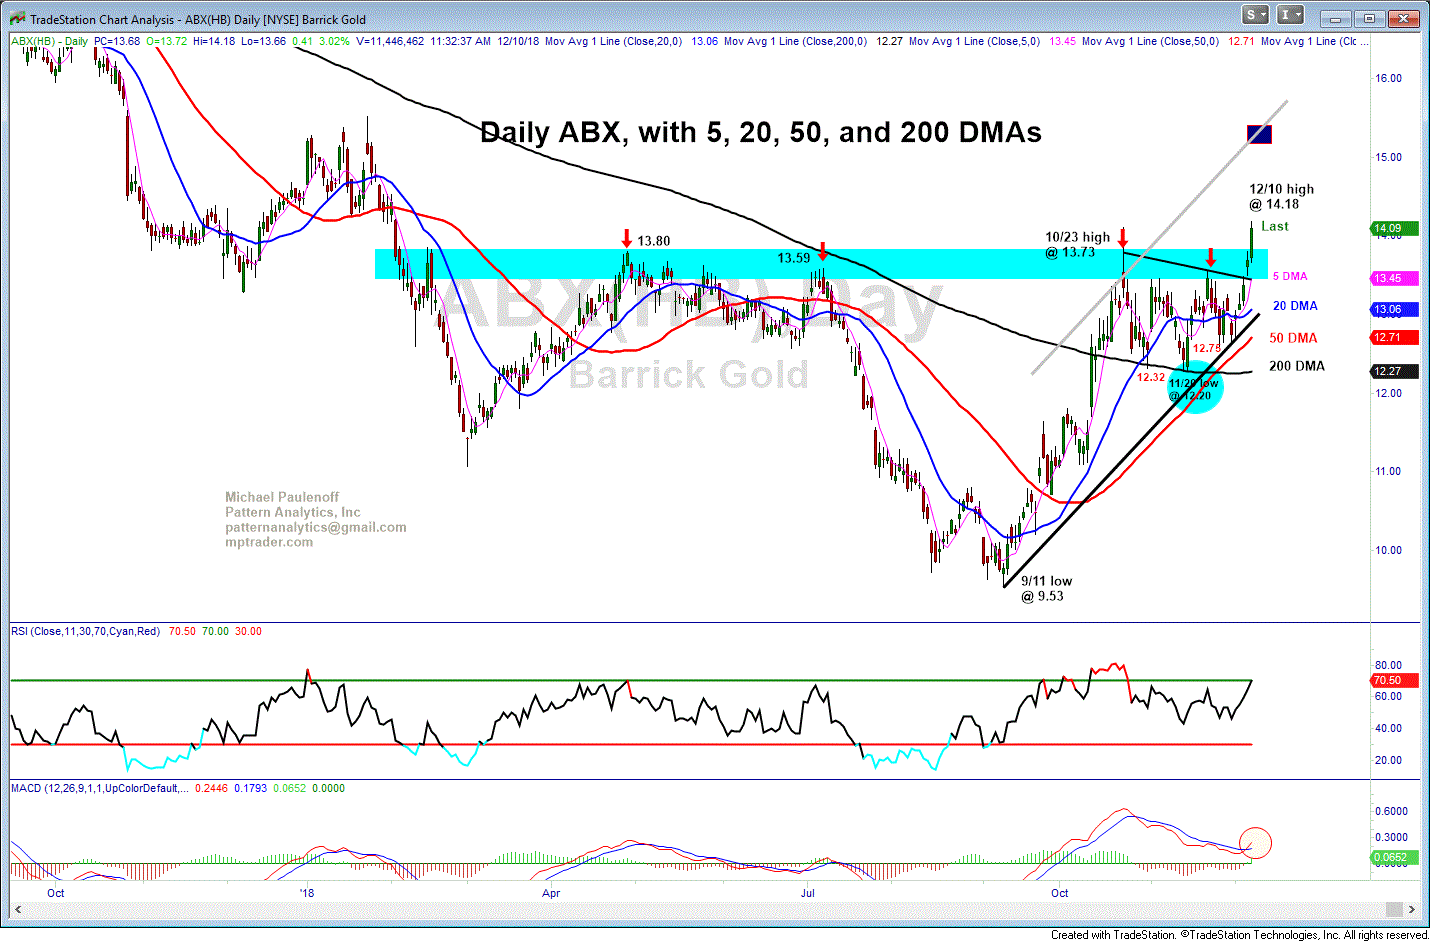Select the 9/11 low @ 9.53 annotation

click(1046, 588)
